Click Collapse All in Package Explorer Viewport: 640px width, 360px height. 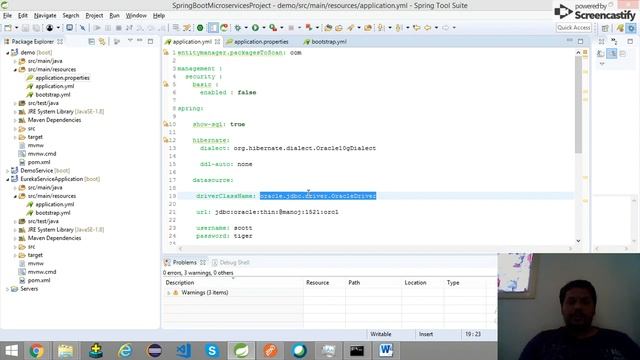coord(91,41)
